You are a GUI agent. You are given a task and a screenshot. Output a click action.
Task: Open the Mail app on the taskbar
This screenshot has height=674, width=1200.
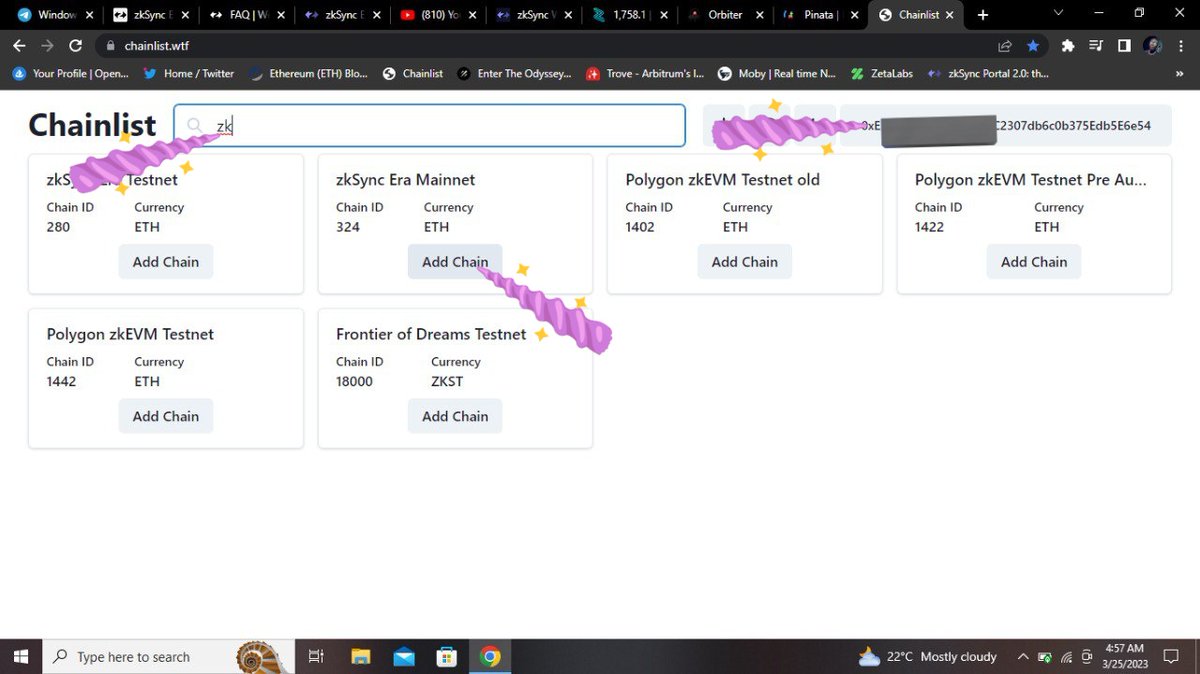coord(404,657)
